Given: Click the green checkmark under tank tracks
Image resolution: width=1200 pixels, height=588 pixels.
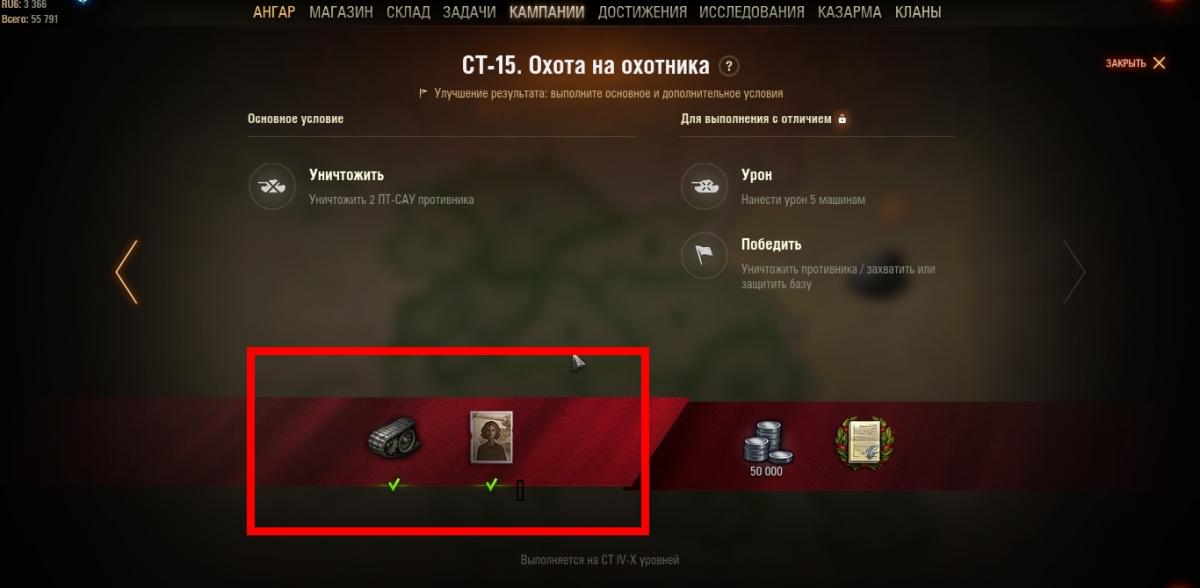Looking at the screenshot, I should click(x=394, y=485).
